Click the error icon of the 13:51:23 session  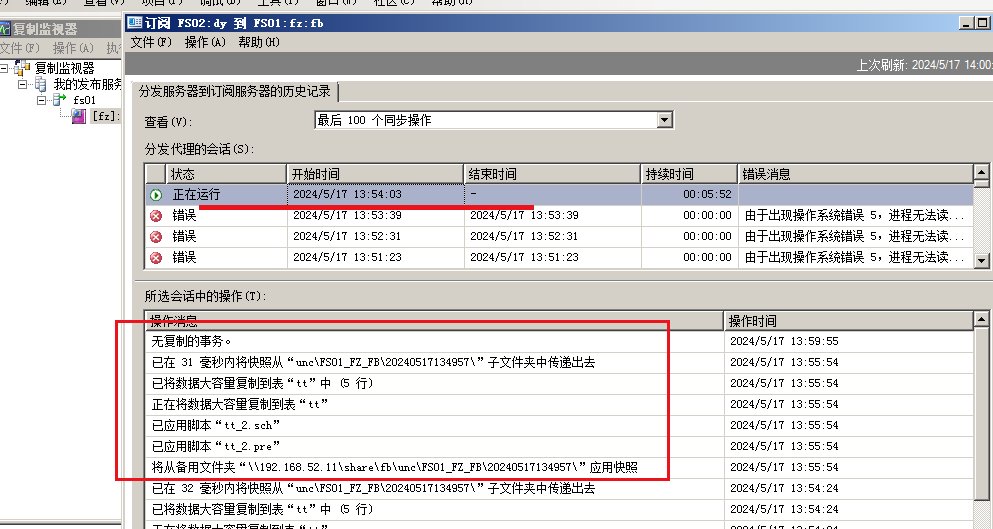click(156, 258)
